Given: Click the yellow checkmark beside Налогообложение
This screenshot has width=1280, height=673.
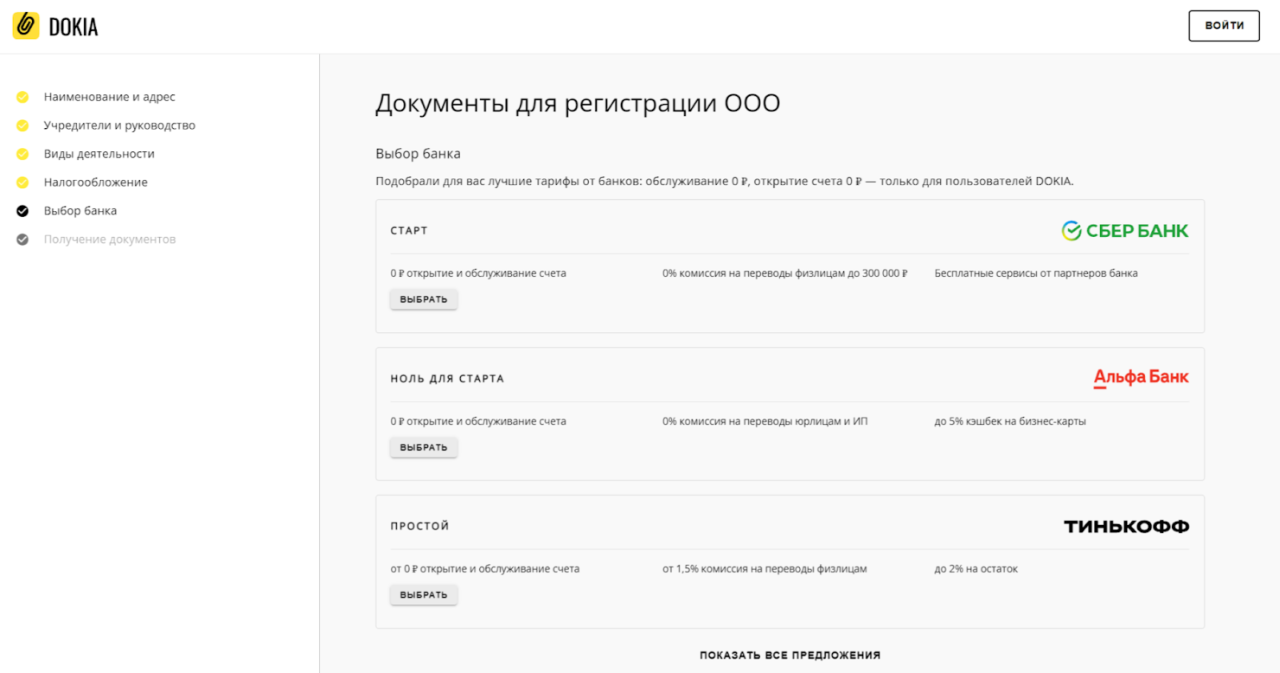Looking at the screenshot, I should [22, 182].
